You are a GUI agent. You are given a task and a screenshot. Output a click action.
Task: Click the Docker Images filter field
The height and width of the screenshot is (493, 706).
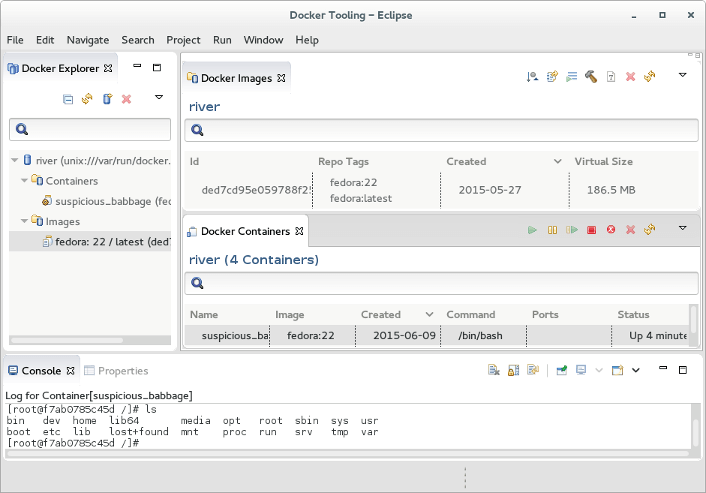(441, 130)
